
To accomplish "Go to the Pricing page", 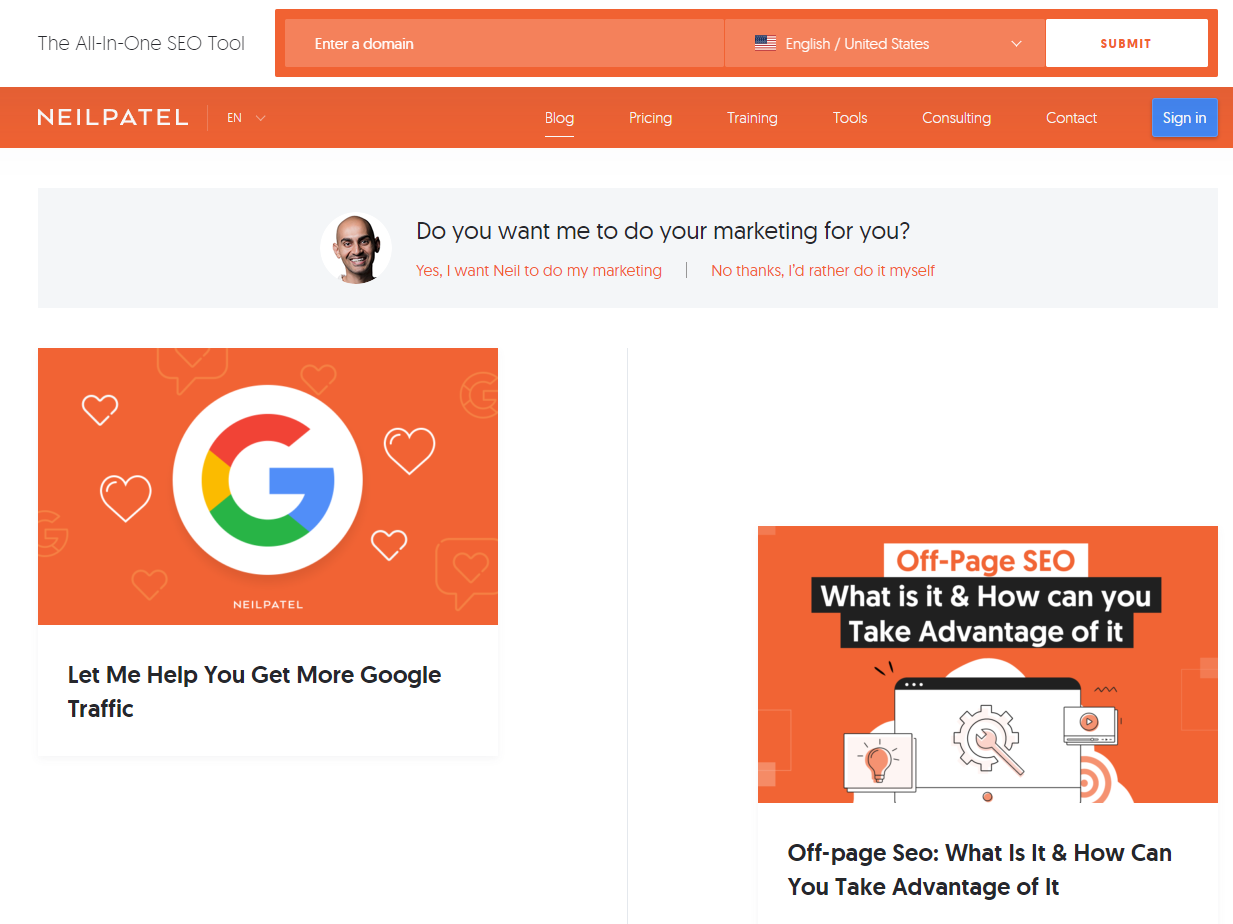I will pyautogui.click(x=650, y=118).
